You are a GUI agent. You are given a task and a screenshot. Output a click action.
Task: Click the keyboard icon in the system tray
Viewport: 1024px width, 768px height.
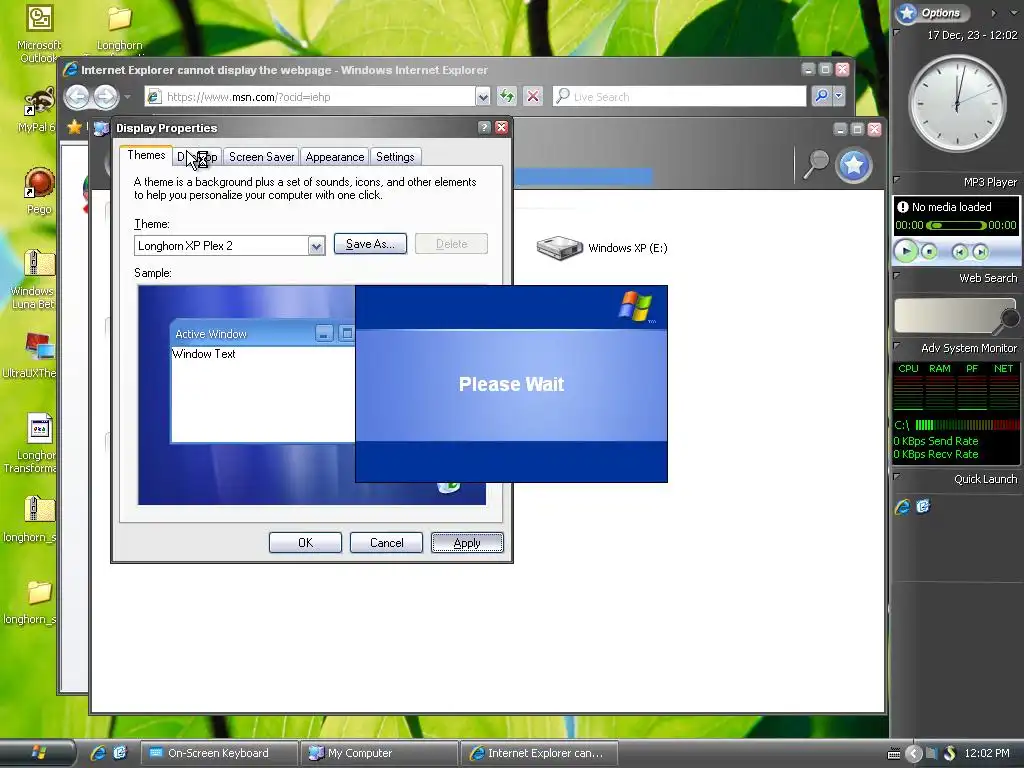pos(894,754)
